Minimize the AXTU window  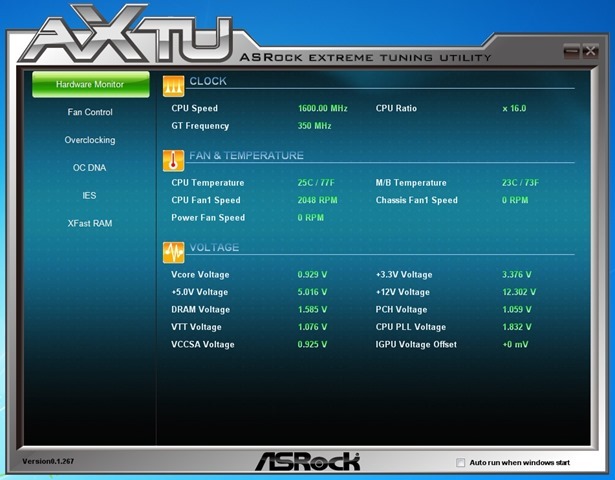pos(571,51)
